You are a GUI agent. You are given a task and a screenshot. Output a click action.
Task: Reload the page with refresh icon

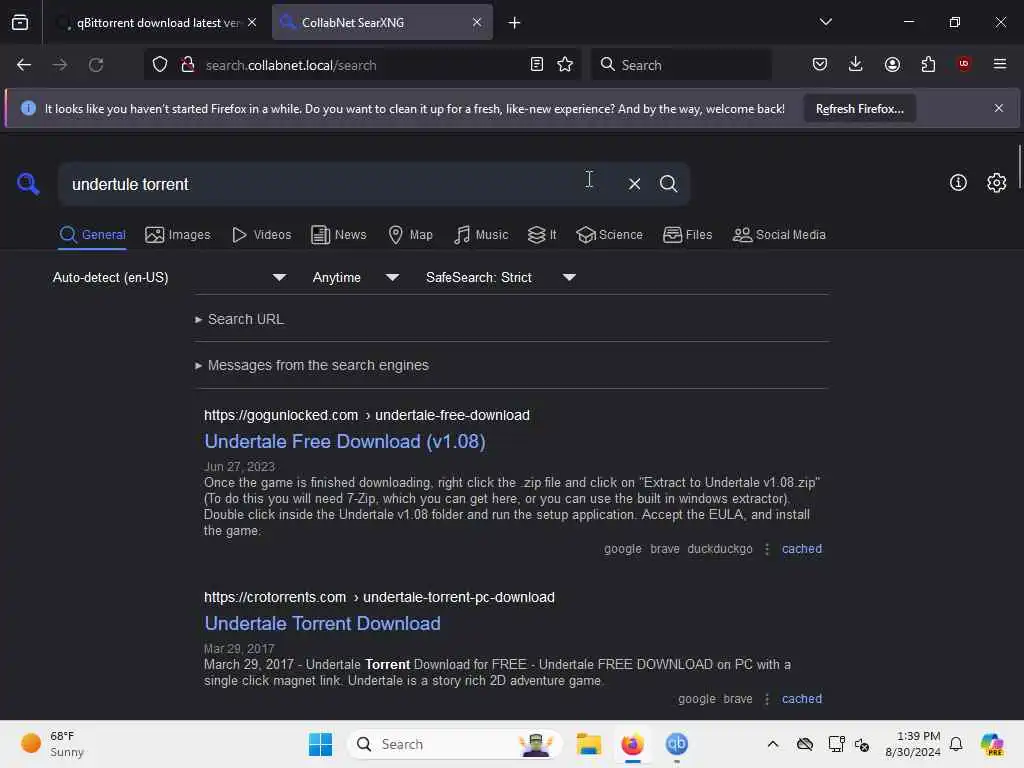tap(96, 65)
